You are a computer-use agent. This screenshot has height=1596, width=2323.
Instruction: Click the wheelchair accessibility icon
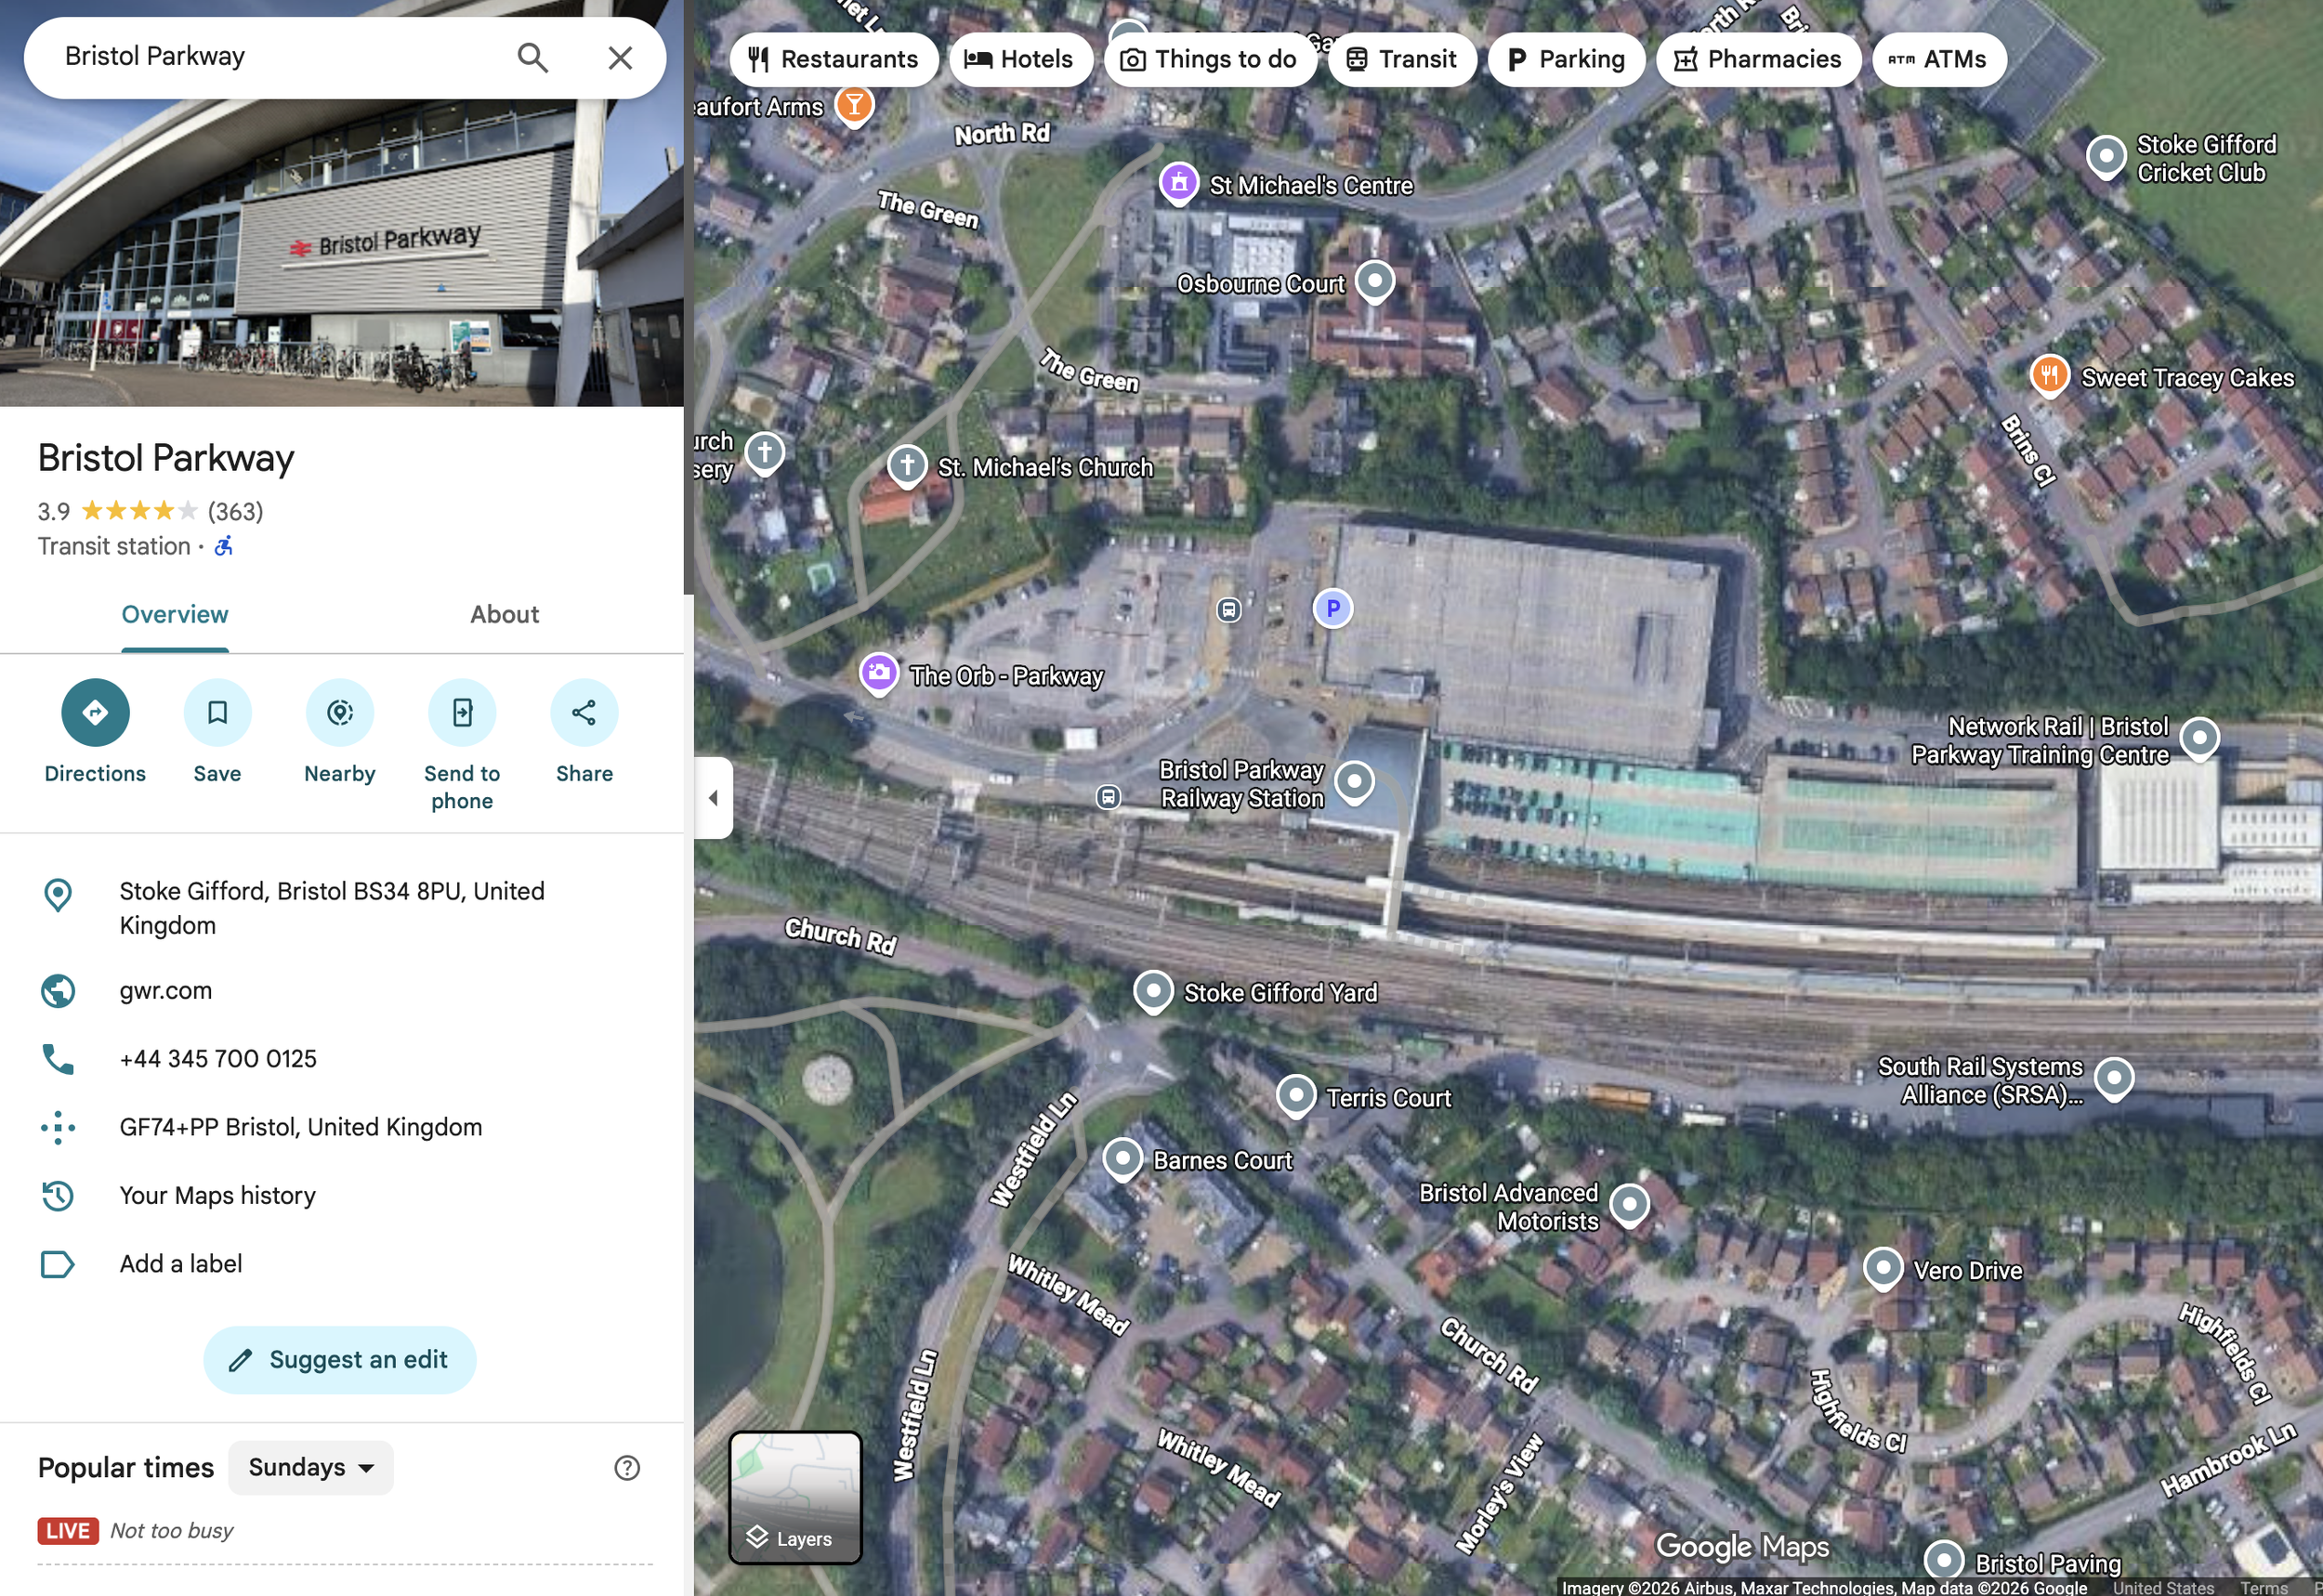coord(224,546)
